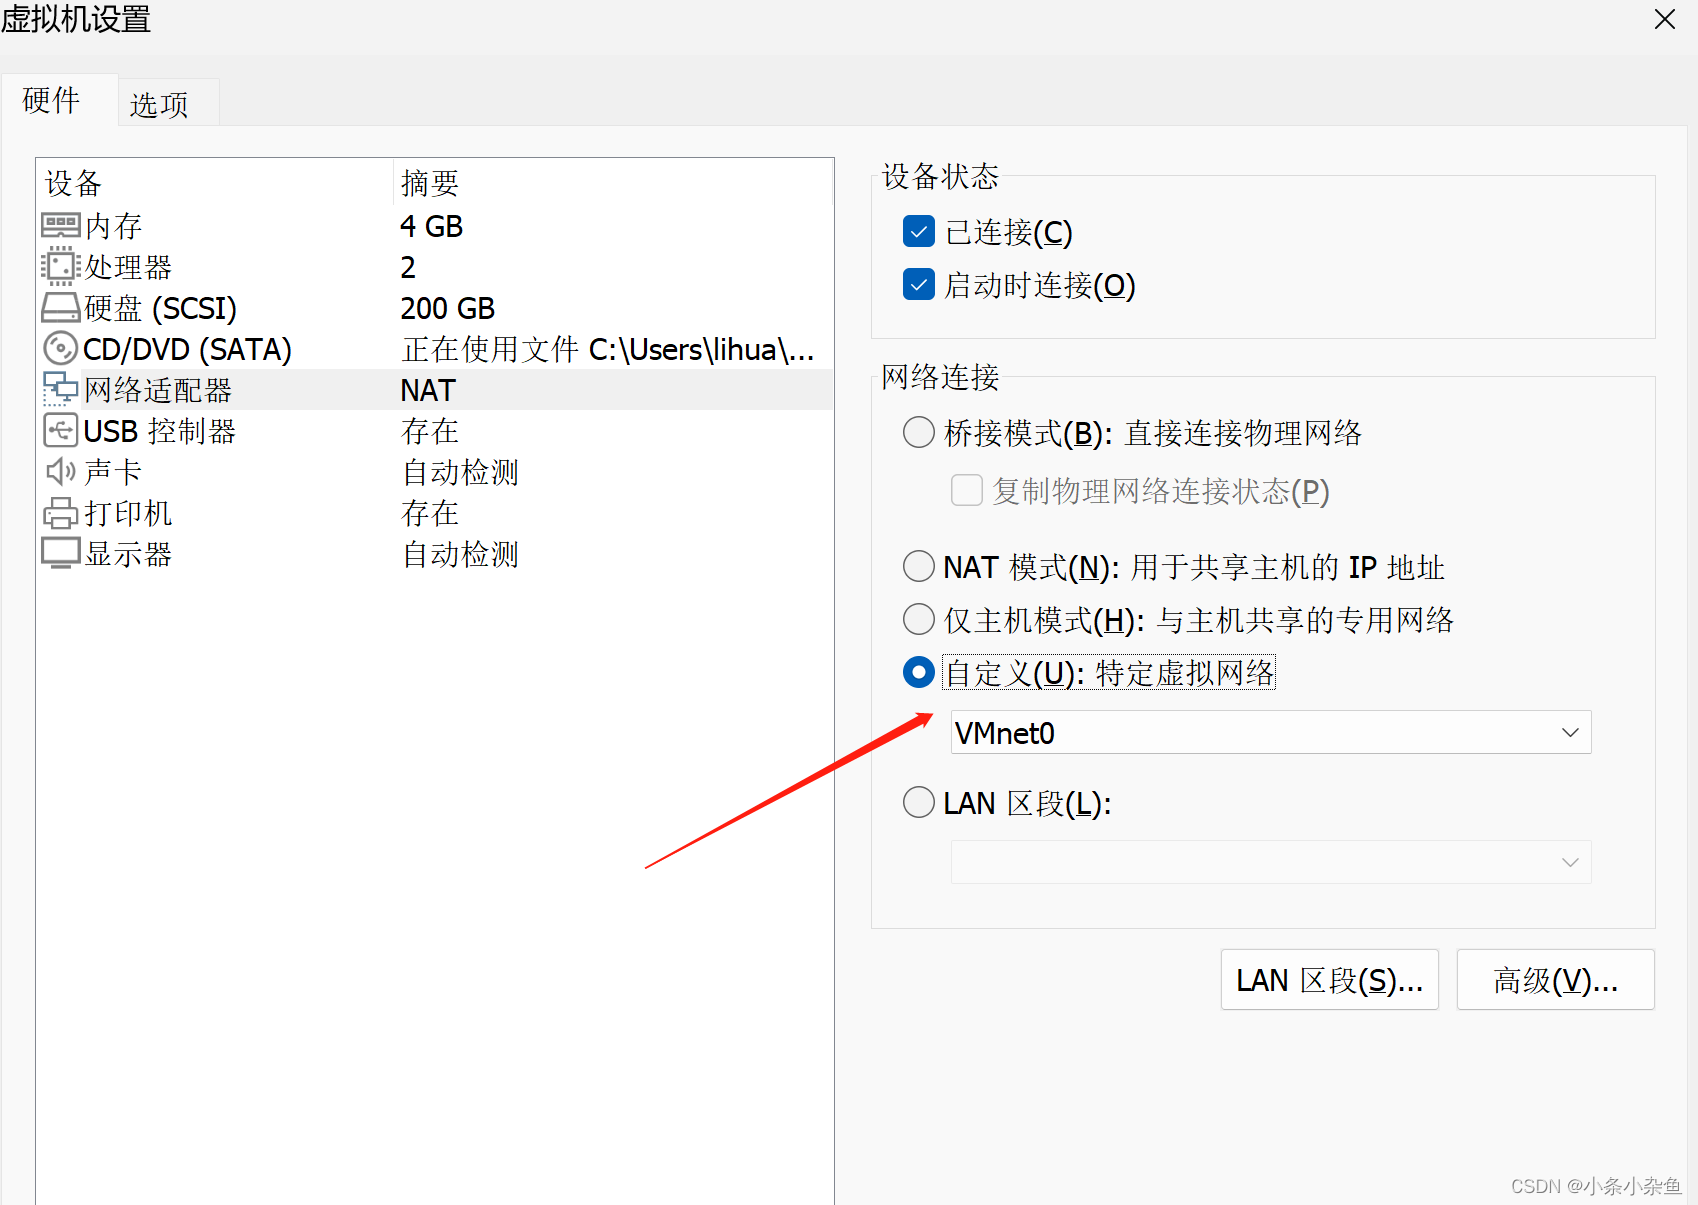Click the processor count value 2
1698x1205 pixels.
[x=408, y=267]
